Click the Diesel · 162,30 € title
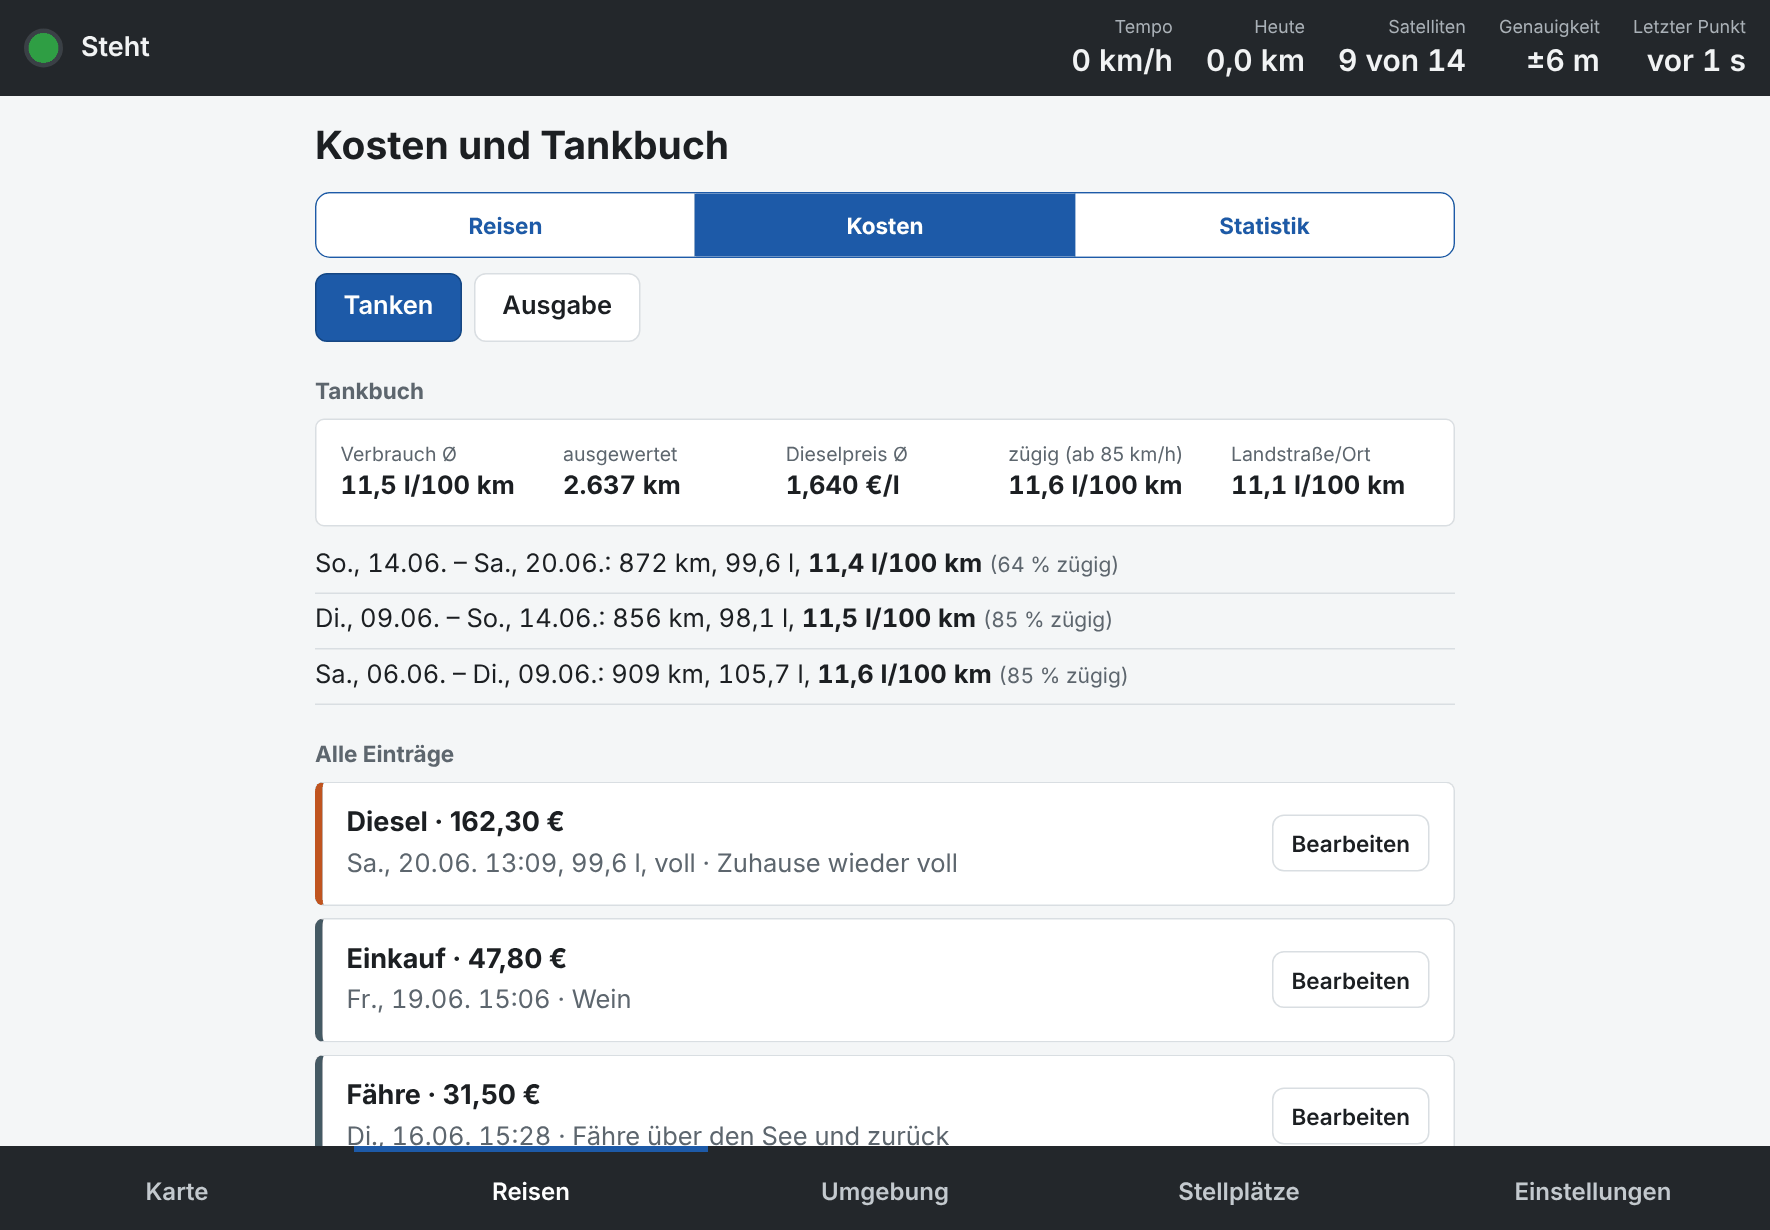This screenshot has height=1230, width=1770. (455, 822)
